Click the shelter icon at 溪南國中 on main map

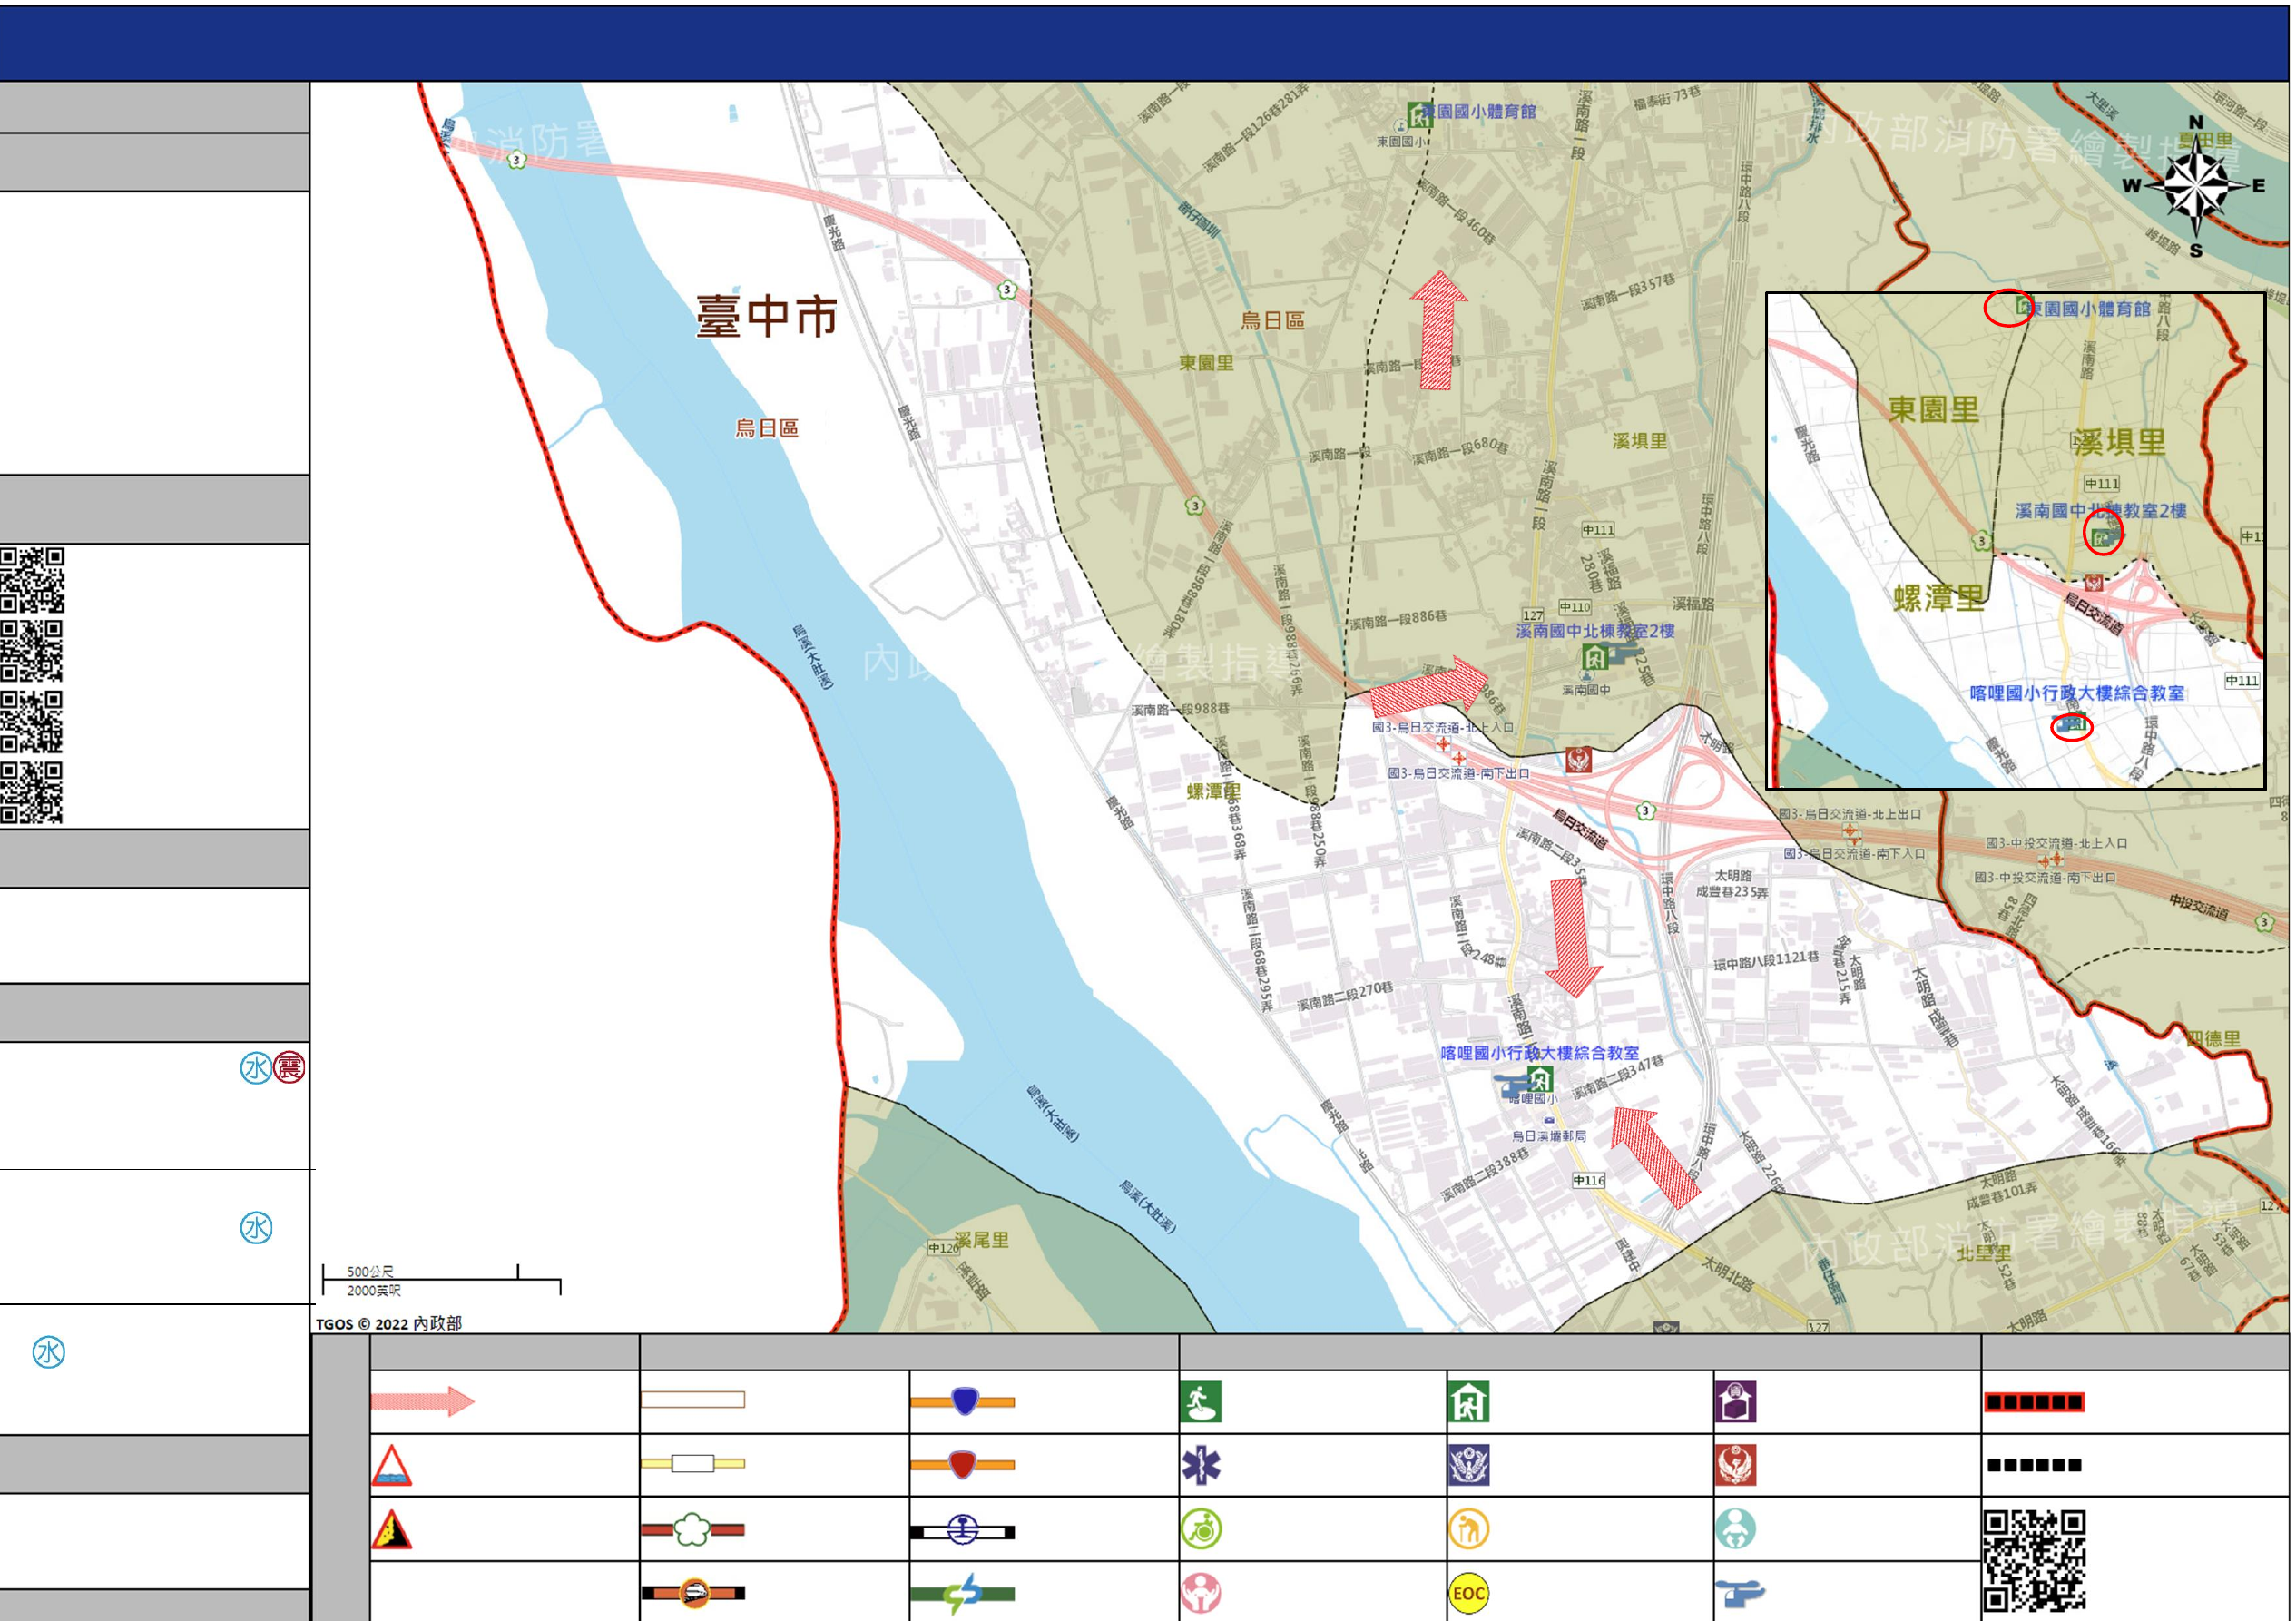point(1595,657)
